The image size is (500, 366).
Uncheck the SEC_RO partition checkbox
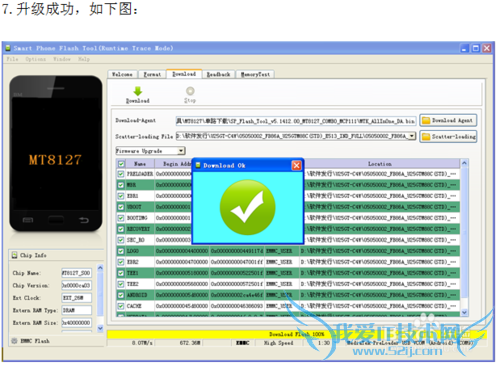121,240
